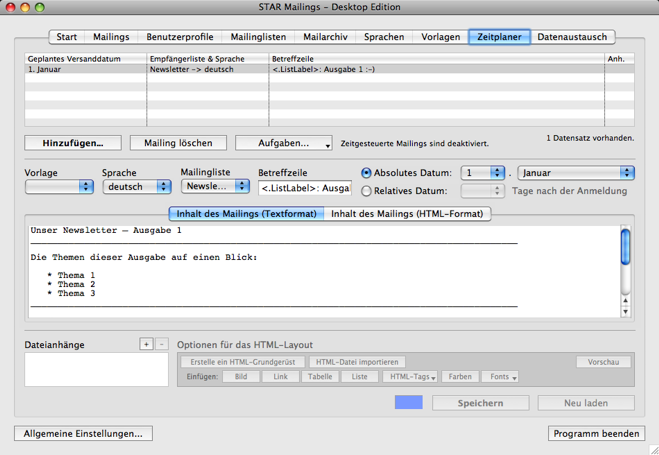Click the Neu laden button
Image resolution: width=659 pixels, height=455 pixels.
(x=586, y=403)
